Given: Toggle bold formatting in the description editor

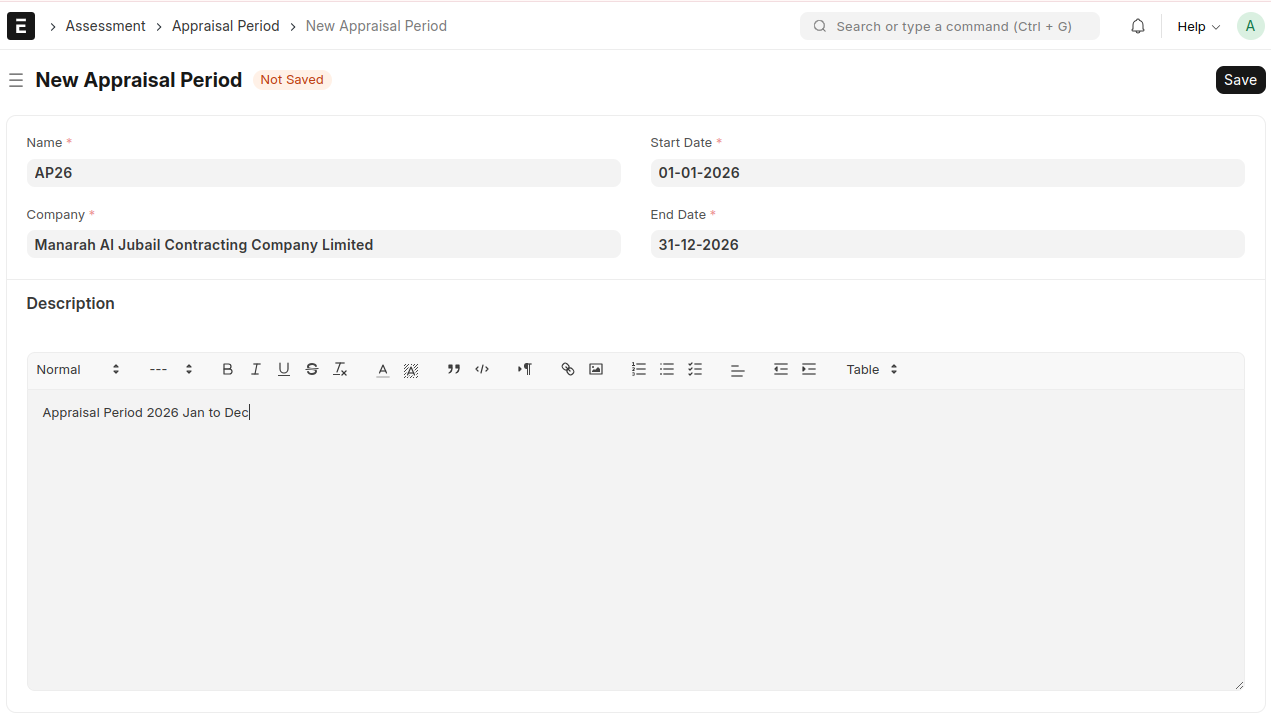Looking at the screenshot, I should [x=228, y=369].
